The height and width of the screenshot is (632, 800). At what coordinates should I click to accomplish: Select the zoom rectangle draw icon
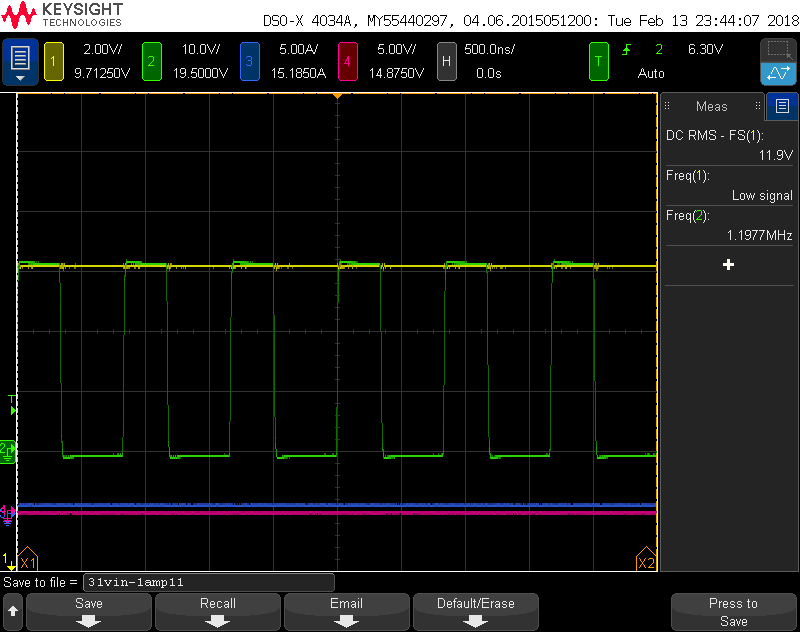click(x=778, y=50)
